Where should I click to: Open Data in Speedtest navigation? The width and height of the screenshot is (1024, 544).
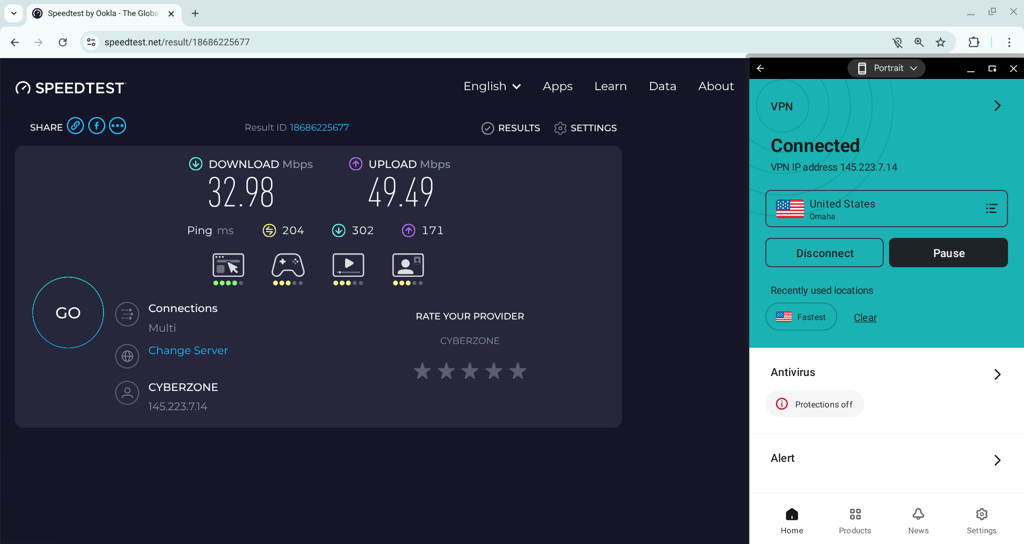pos(662,86)
